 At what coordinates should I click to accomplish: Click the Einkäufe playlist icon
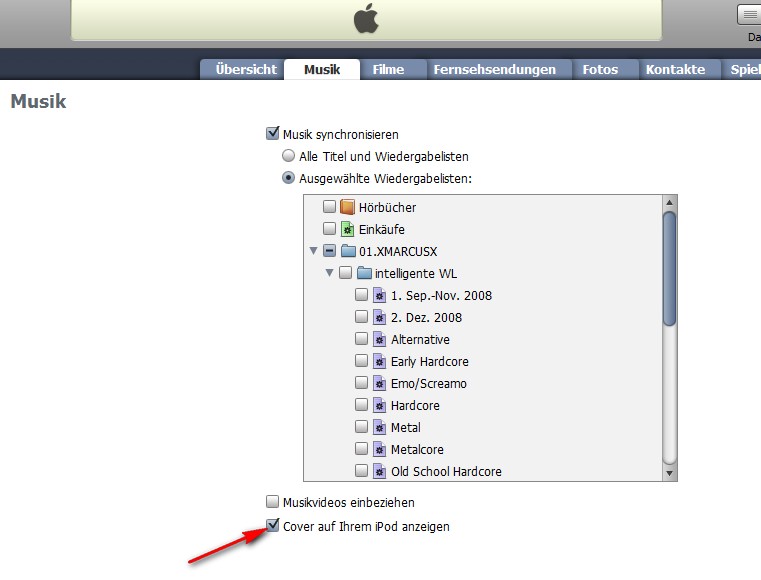[x=347, y=229]
